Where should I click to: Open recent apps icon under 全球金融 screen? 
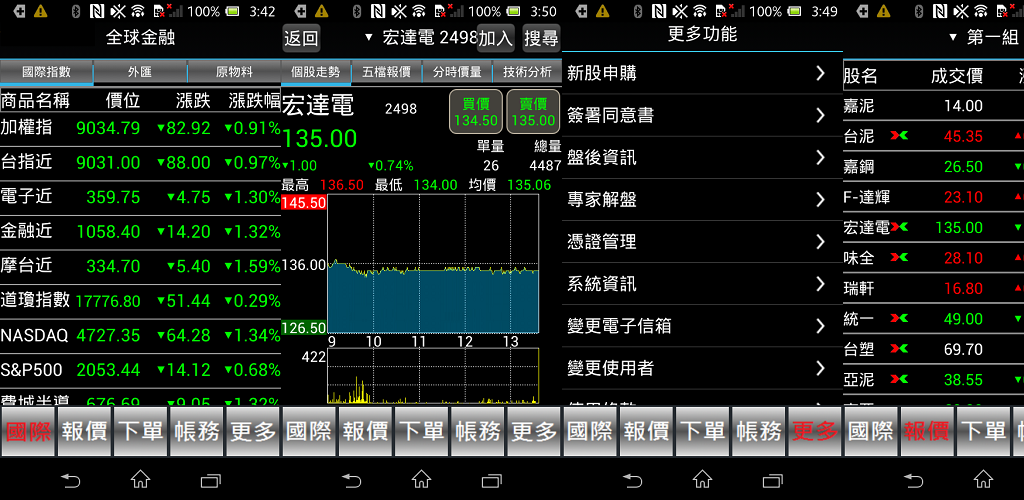(x=210, y=481)
